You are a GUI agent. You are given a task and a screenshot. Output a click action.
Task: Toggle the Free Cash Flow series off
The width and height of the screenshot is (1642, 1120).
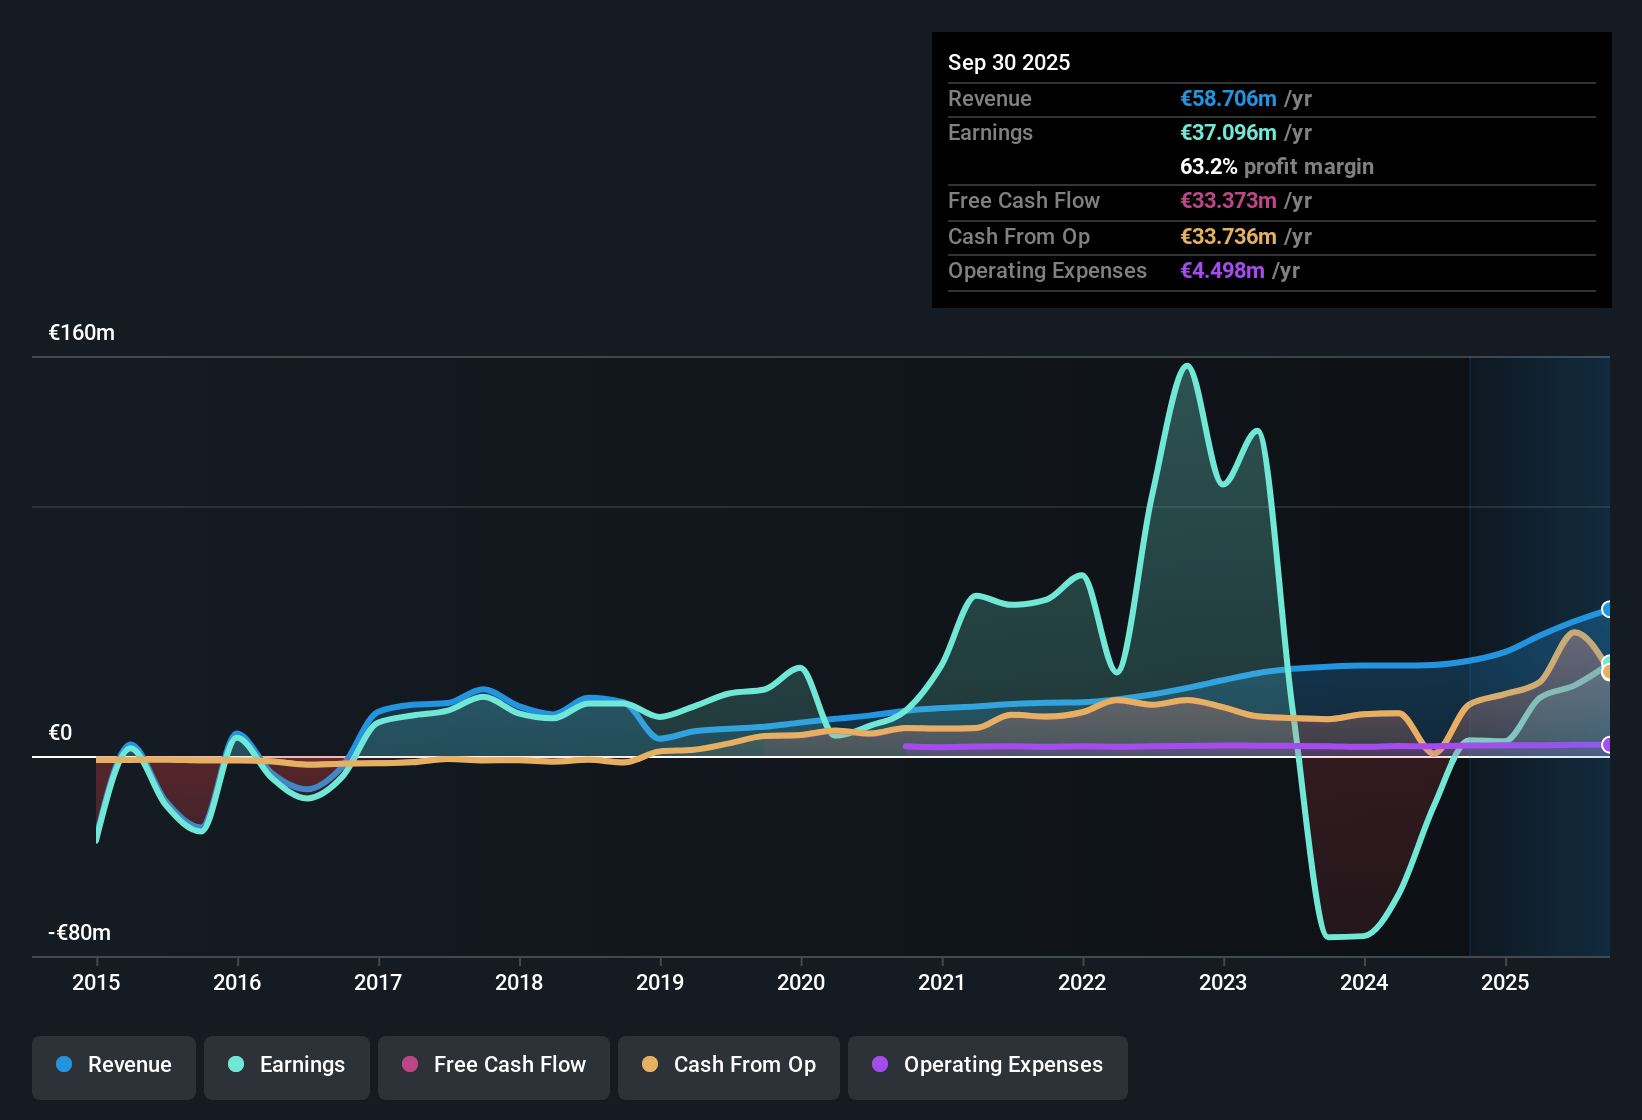point(493,1065)
